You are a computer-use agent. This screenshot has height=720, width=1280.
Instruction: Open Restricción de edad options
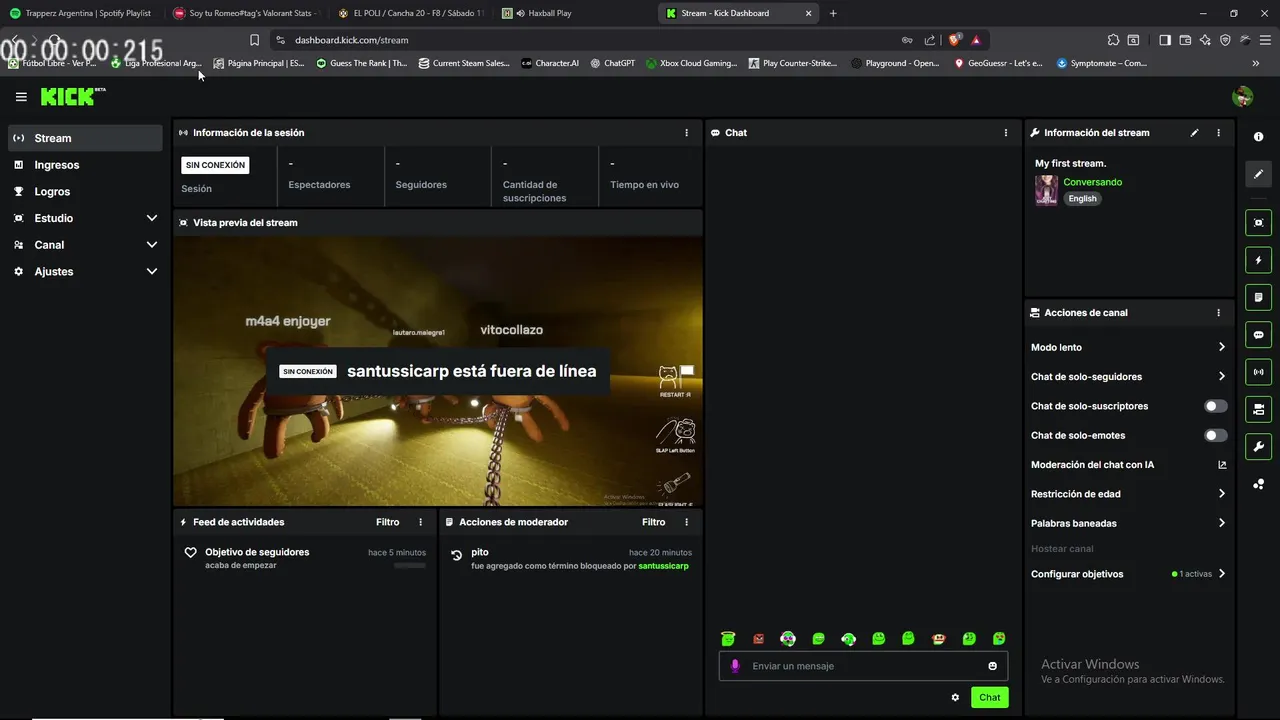coord(1128,493)
